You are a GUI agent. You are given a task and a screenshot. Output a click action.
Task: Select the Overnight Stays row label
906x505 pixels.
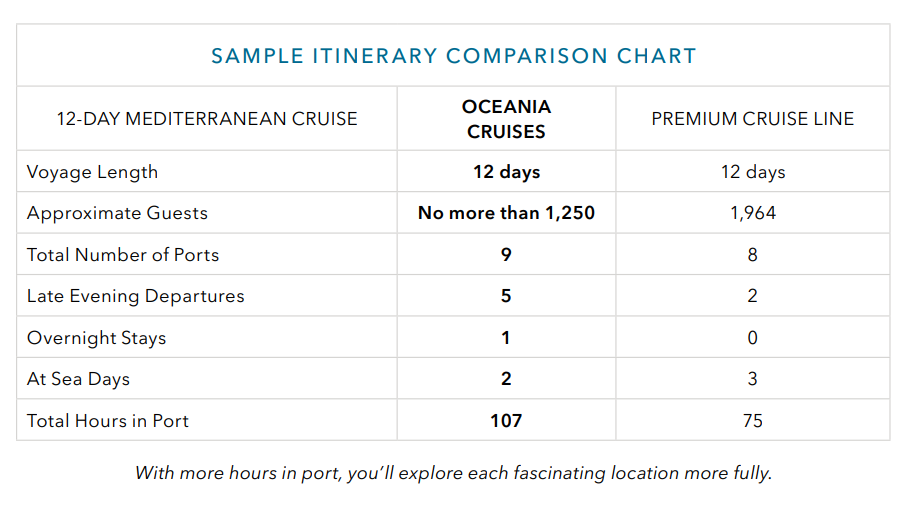tap(96, 338)
